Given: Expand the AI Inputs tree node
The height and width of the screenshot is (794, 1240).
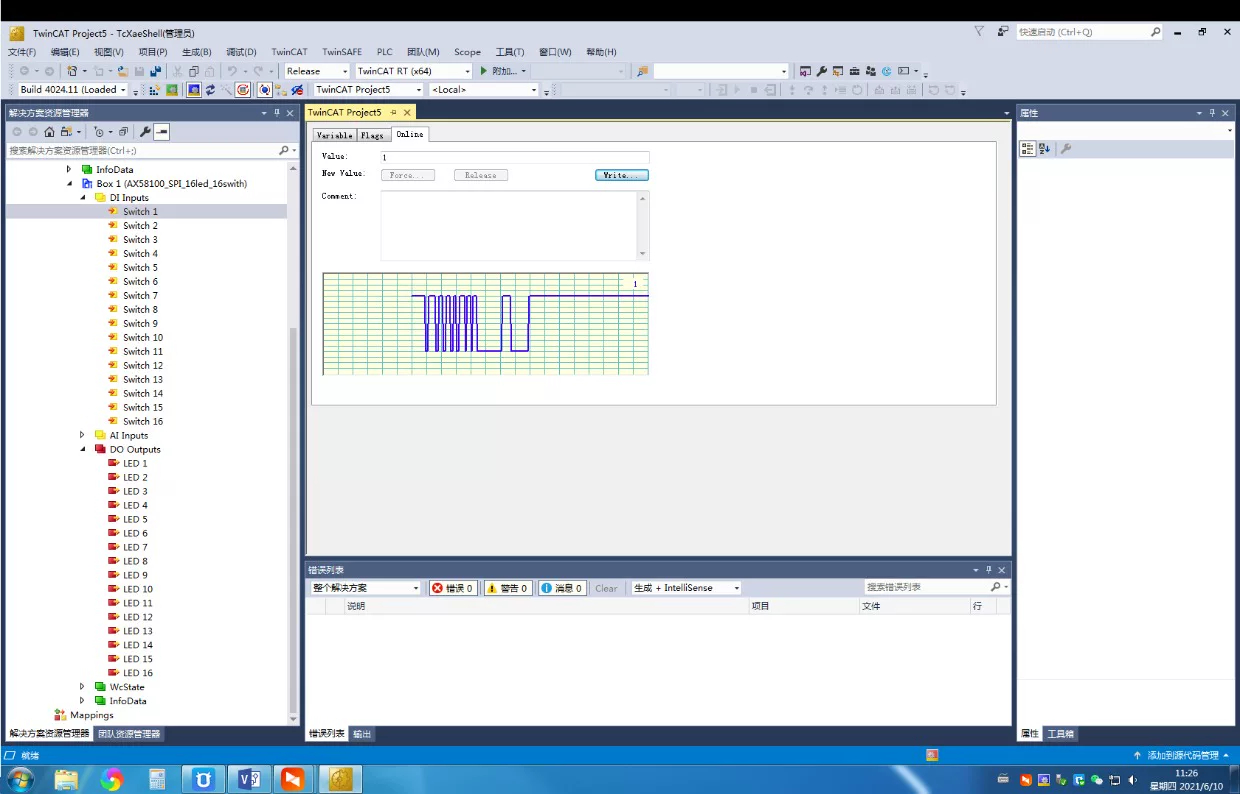Looking at the screenshot, I should click(83, 435).
